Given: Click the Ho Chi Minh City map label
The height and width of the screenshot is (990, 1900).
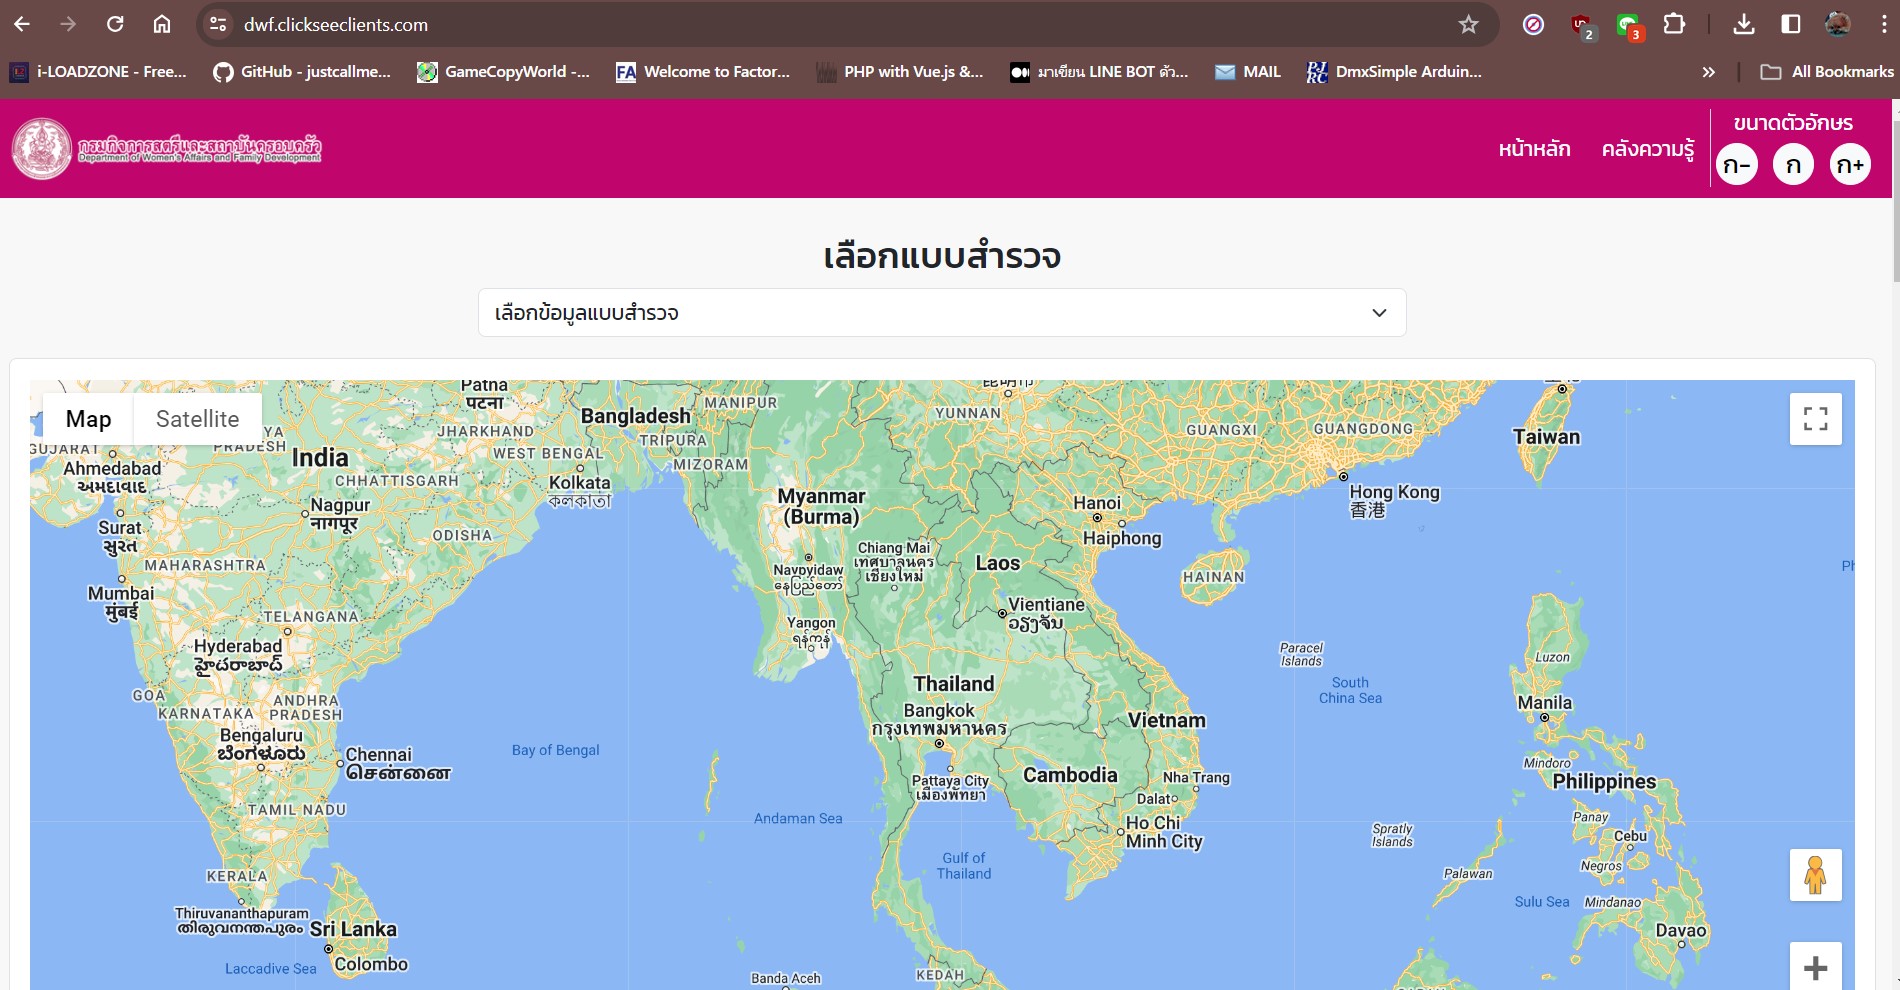Looking at the screenshot, I should point(1163,832).
